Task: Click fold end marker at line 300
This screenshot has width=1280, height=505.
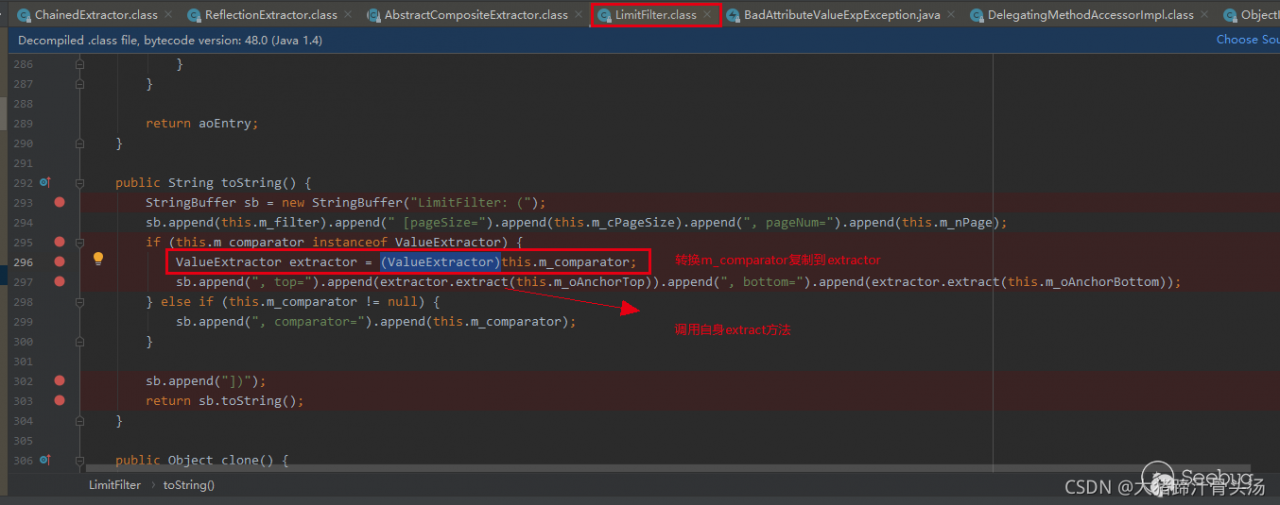Action: [79, 341]
